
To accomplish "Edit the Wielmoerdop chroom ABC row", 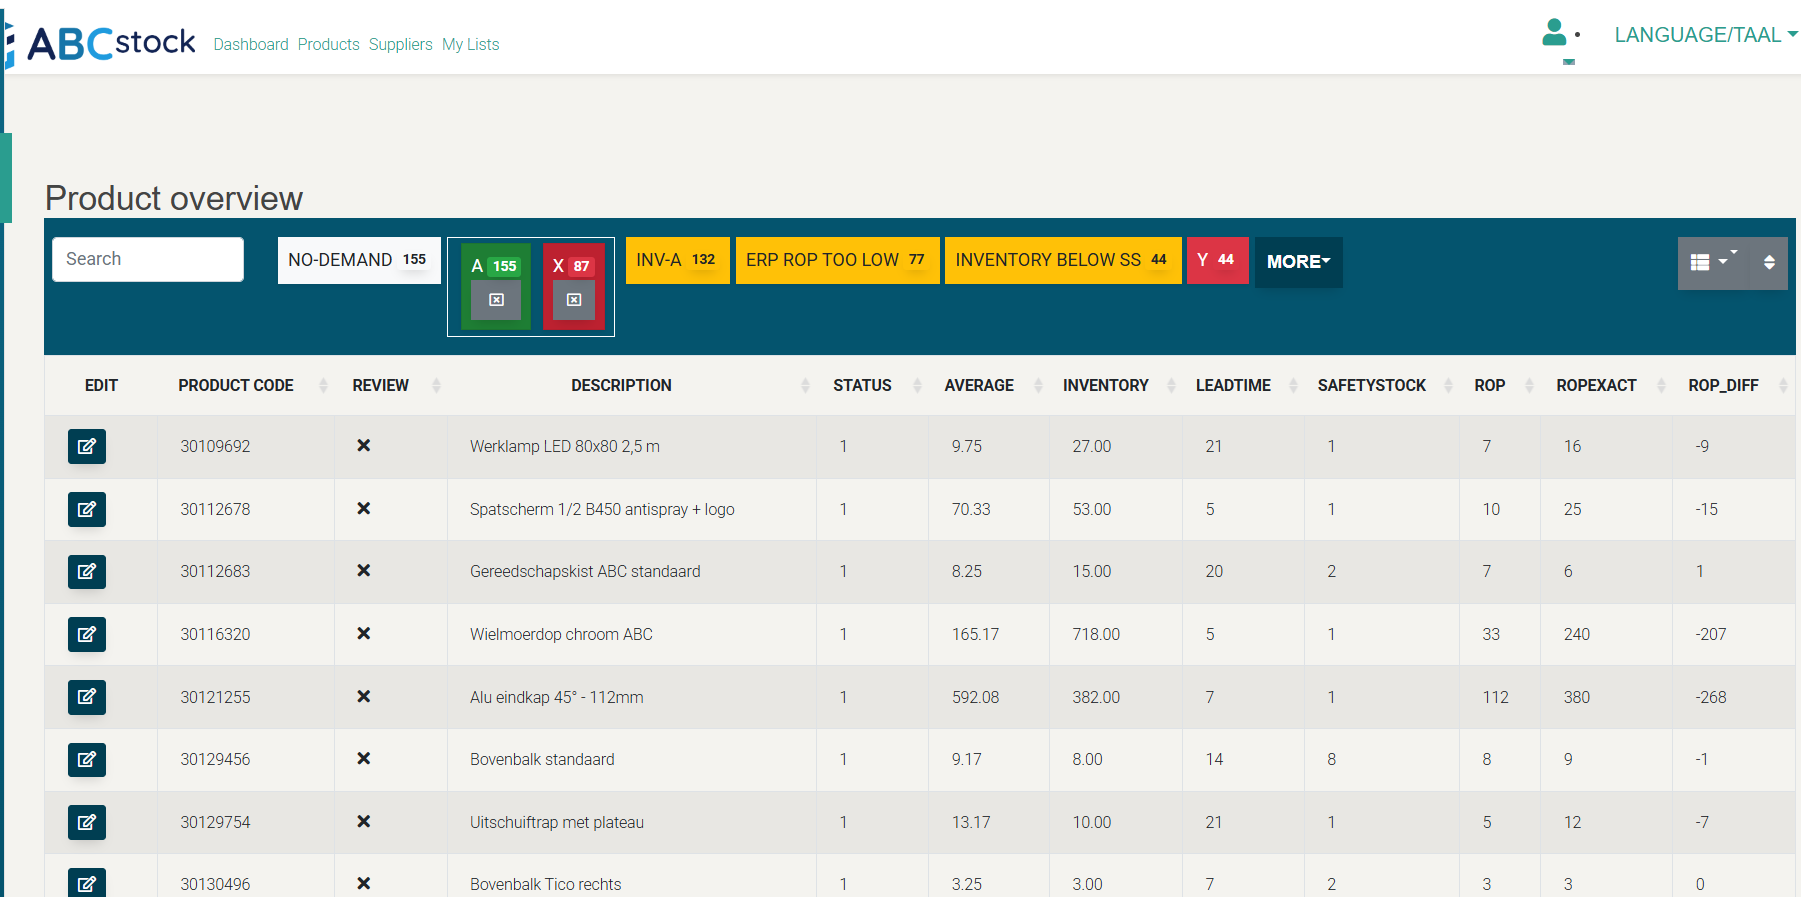I will click(87, 634).
